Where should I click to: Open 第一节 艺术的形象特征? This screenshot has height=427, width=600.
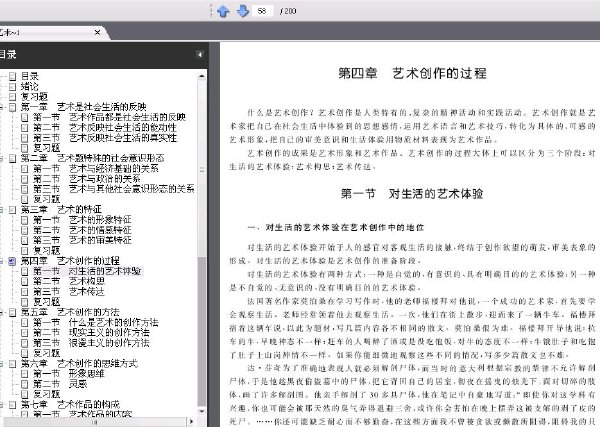[x=82, y=220]
